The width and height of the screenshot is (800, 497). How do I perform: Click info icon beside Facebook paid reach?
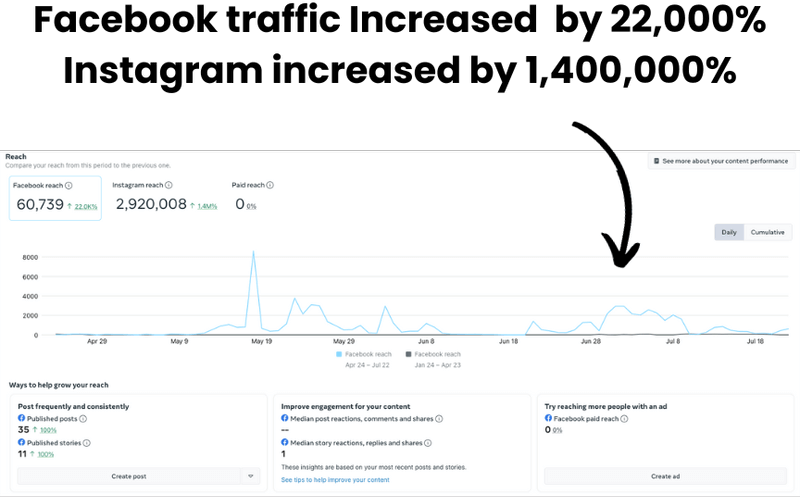[x=624, y=419]
